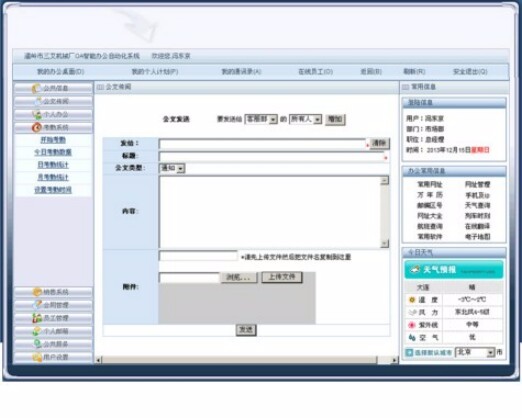Focus the 标题 title input field

271,156
